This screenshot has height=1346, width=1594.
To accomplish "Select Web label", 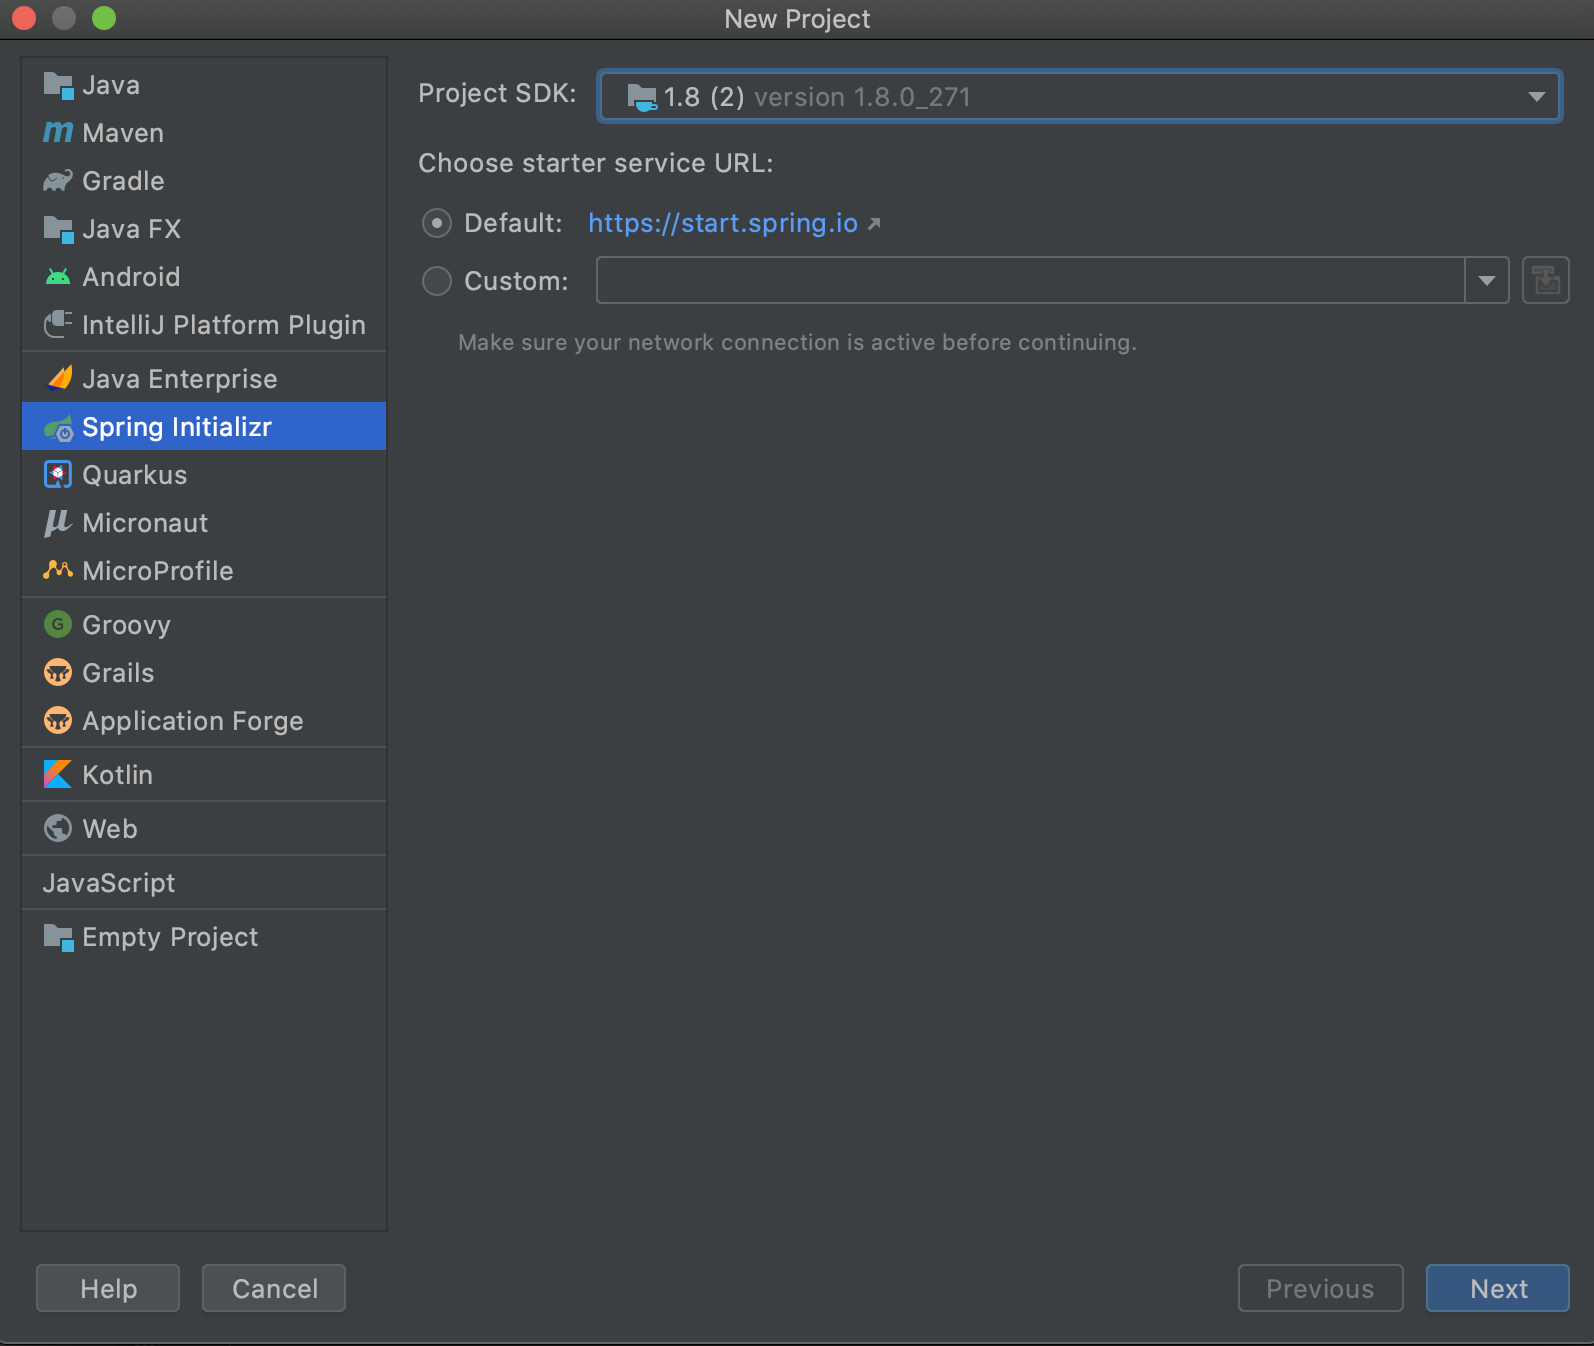I will tap(110, 829).
